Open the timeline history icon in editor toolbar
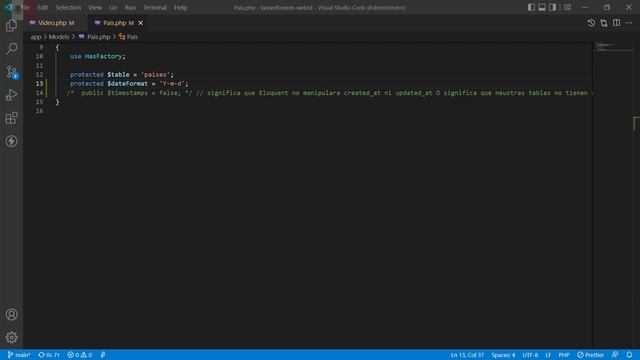The width and height of the screenshot is (640, 360). pos(591,23)
